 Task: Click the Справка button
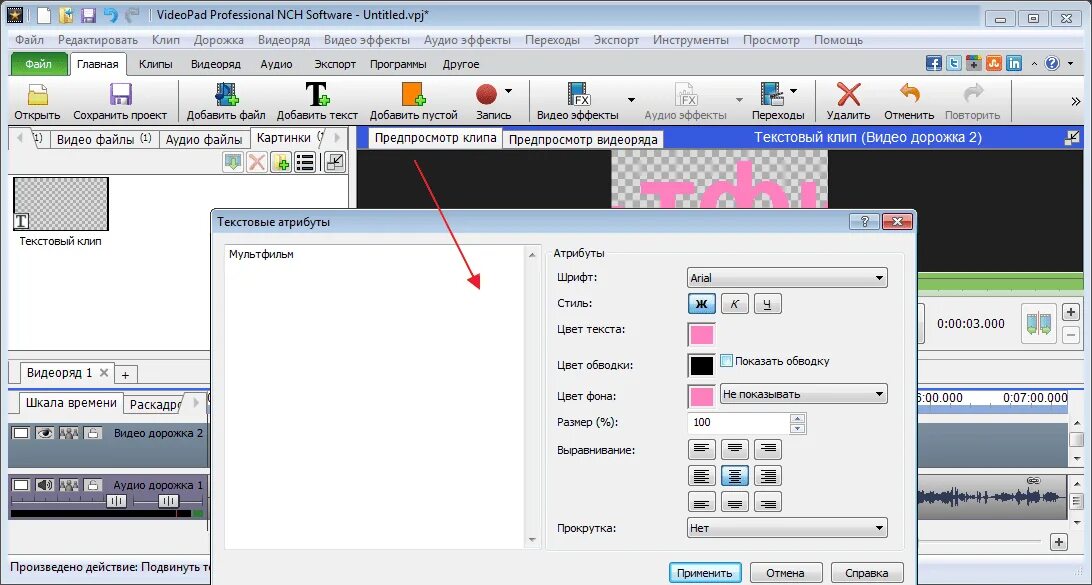(x=867, y=573)
